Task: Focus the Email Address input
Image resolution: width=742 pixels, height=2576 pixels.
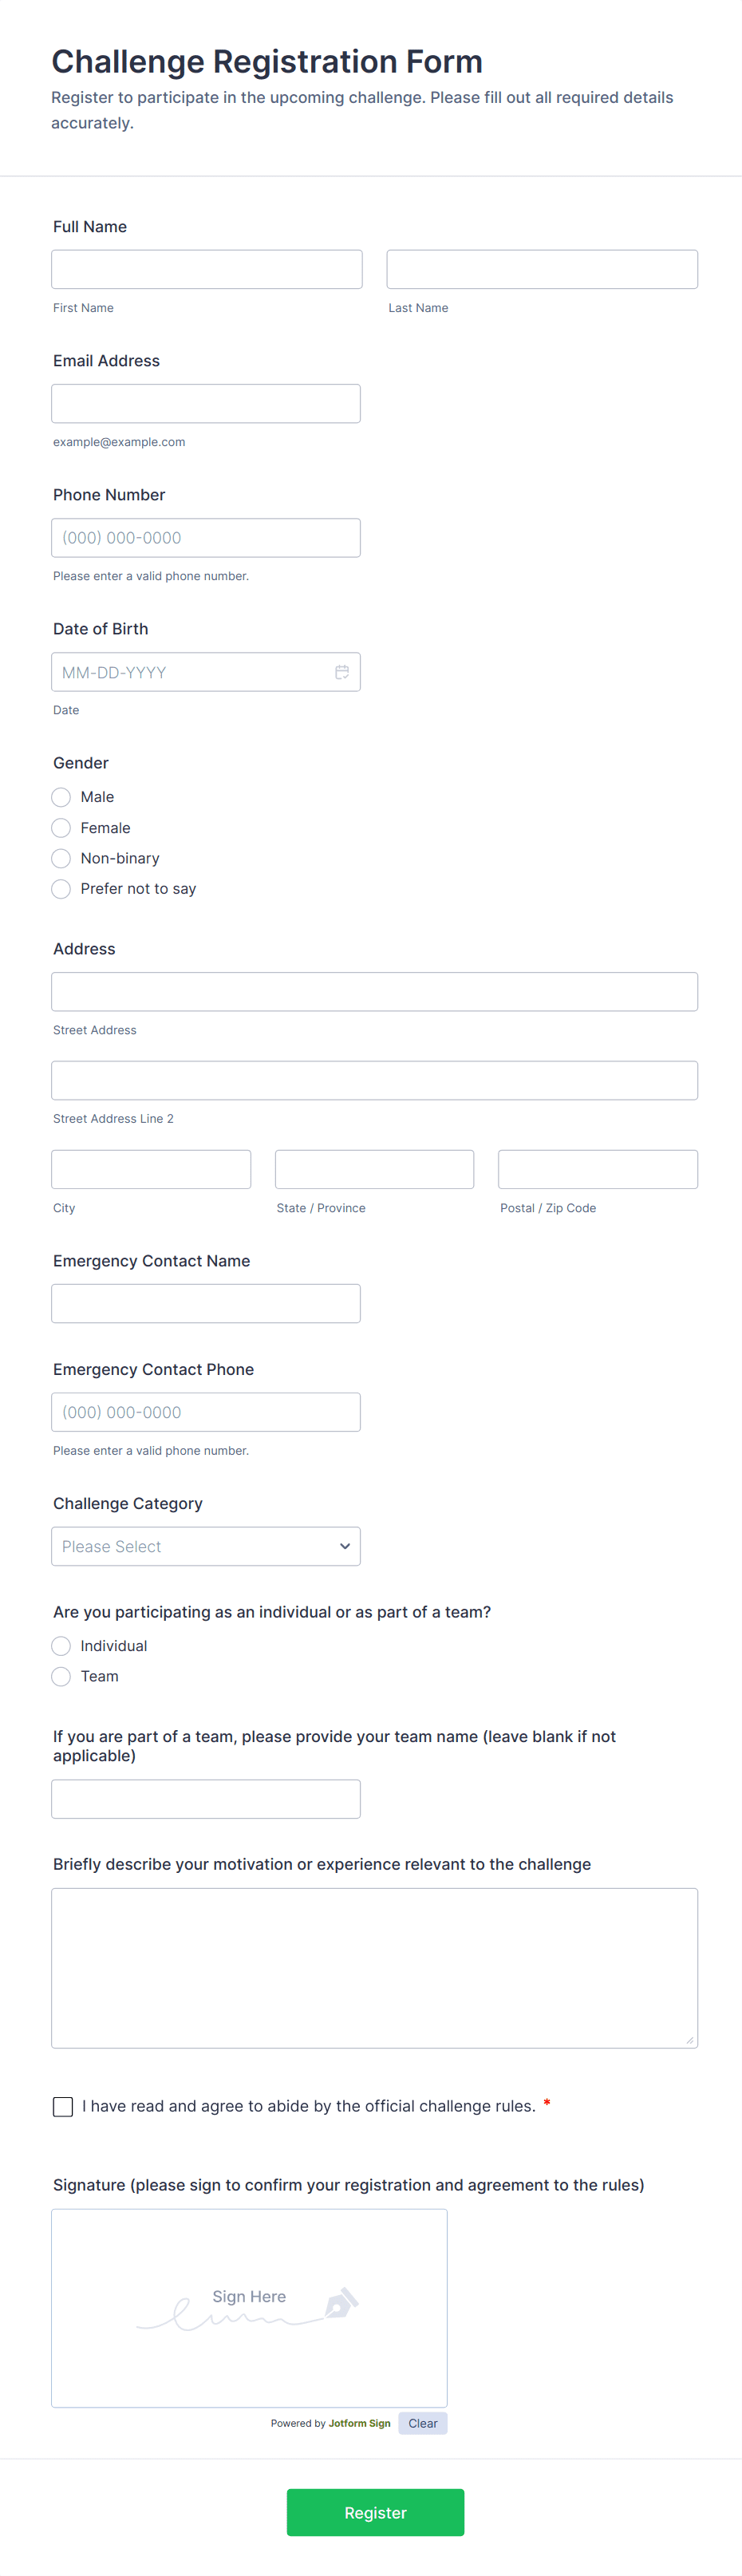Action: (206, 403)
